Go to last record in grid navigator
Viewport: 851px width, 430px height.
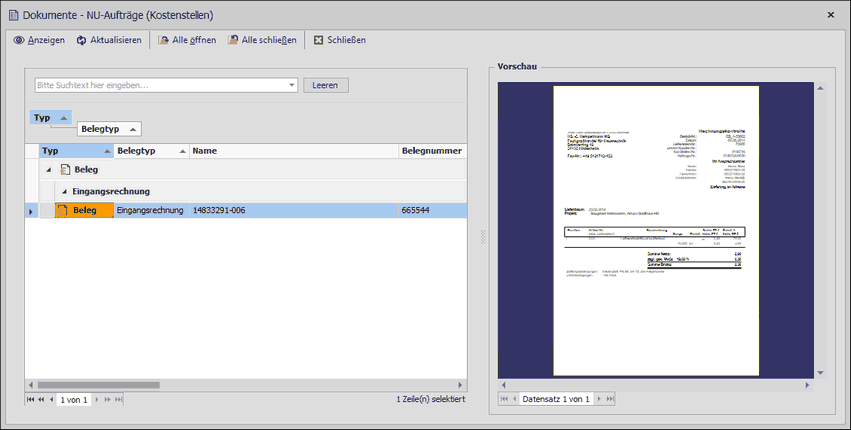tap(119, 400)
